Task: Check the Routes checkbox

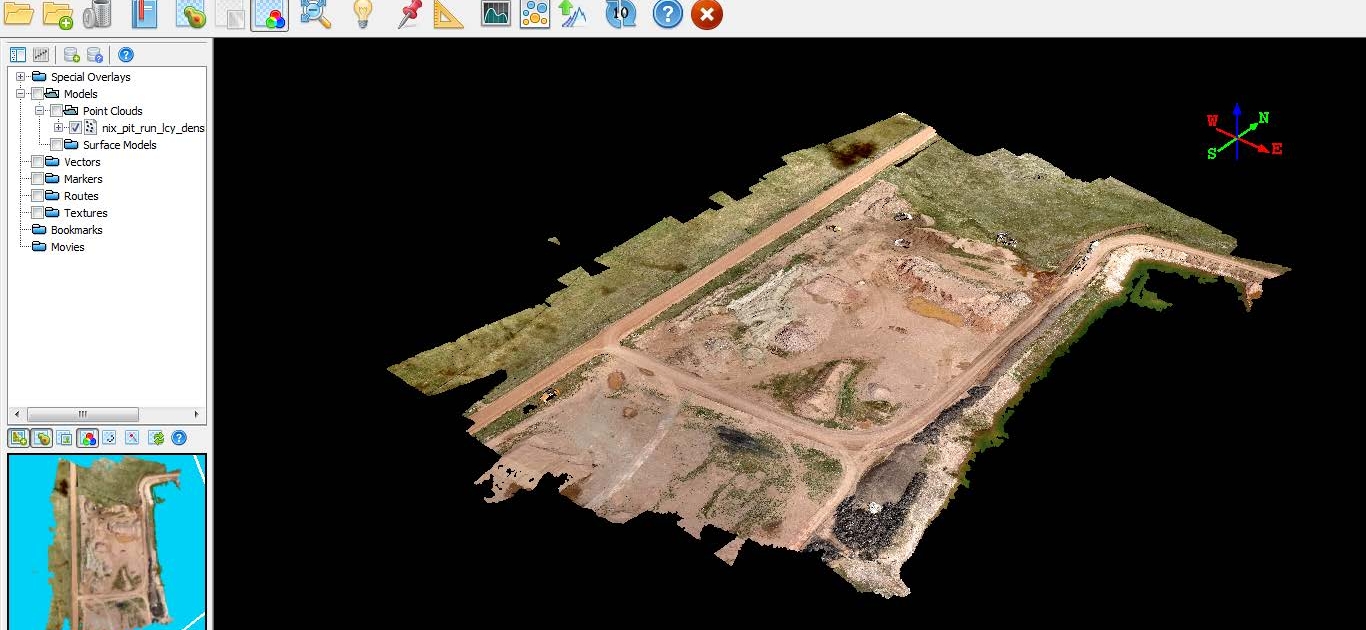Action: point(38,196)
